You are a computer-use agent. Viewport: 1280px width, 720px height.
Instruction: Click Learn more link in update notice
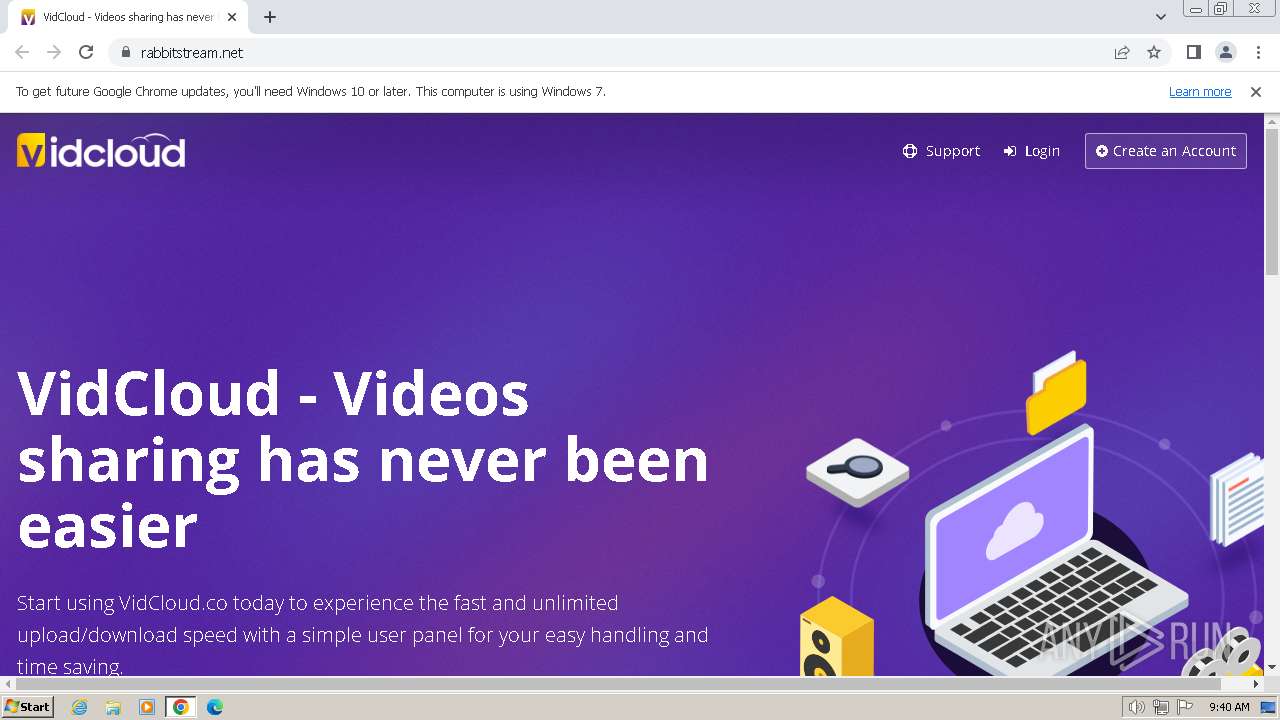click(x=1200, y=91)
